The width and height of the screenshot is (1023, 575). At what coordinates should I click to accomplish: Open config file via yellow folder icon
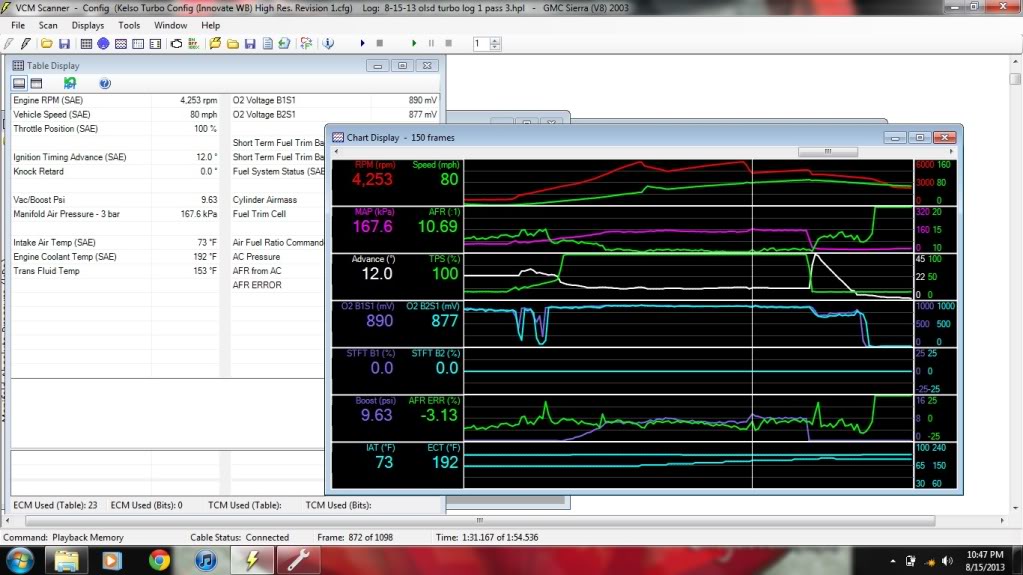click(x=46, y=44)
